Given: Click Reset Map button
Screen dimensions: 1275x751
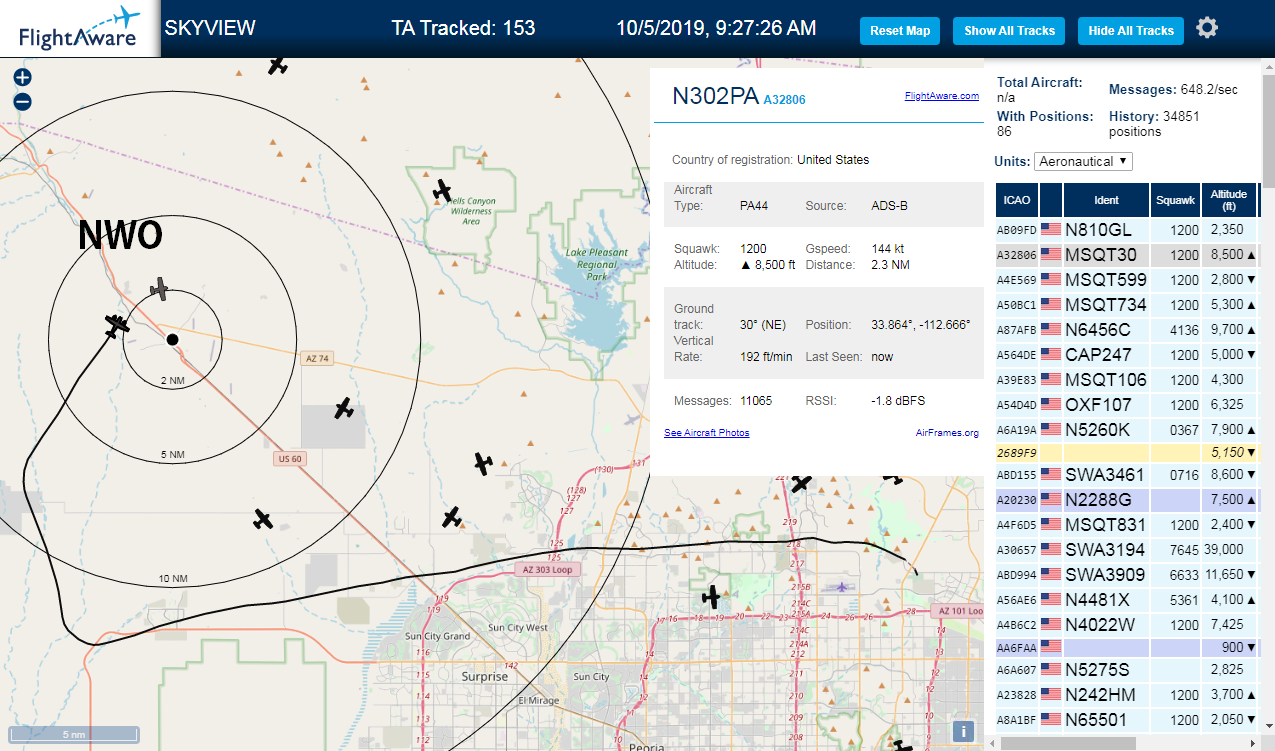Looking at the screenshot, I should tap(900, 31).
